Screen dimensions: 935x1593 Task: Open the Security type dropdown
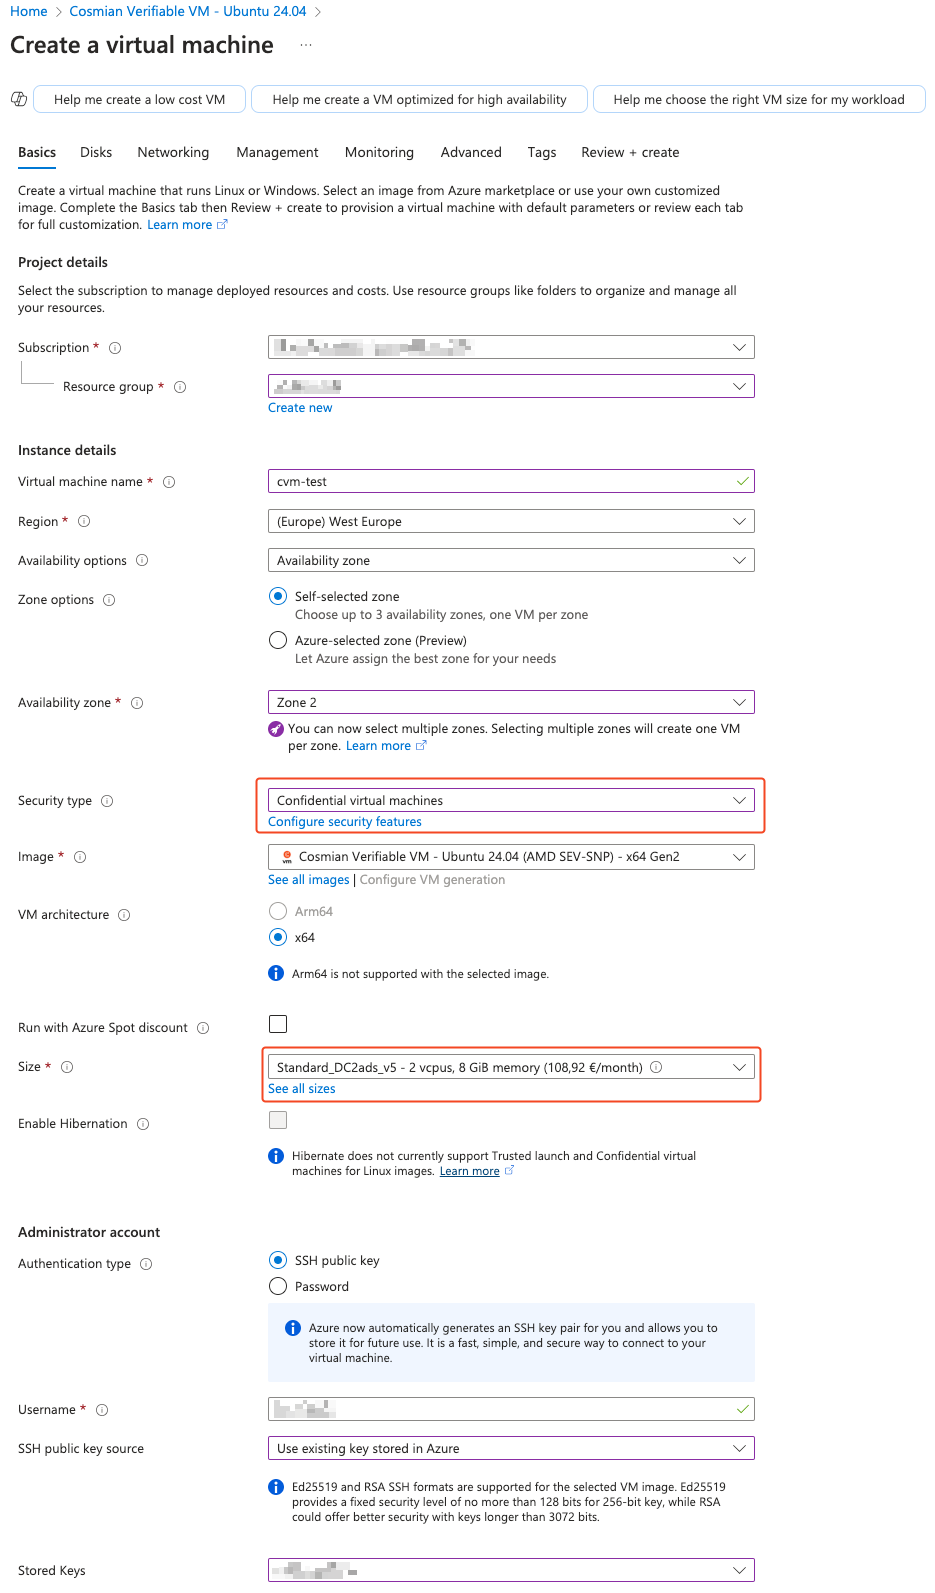coord(511,800)
